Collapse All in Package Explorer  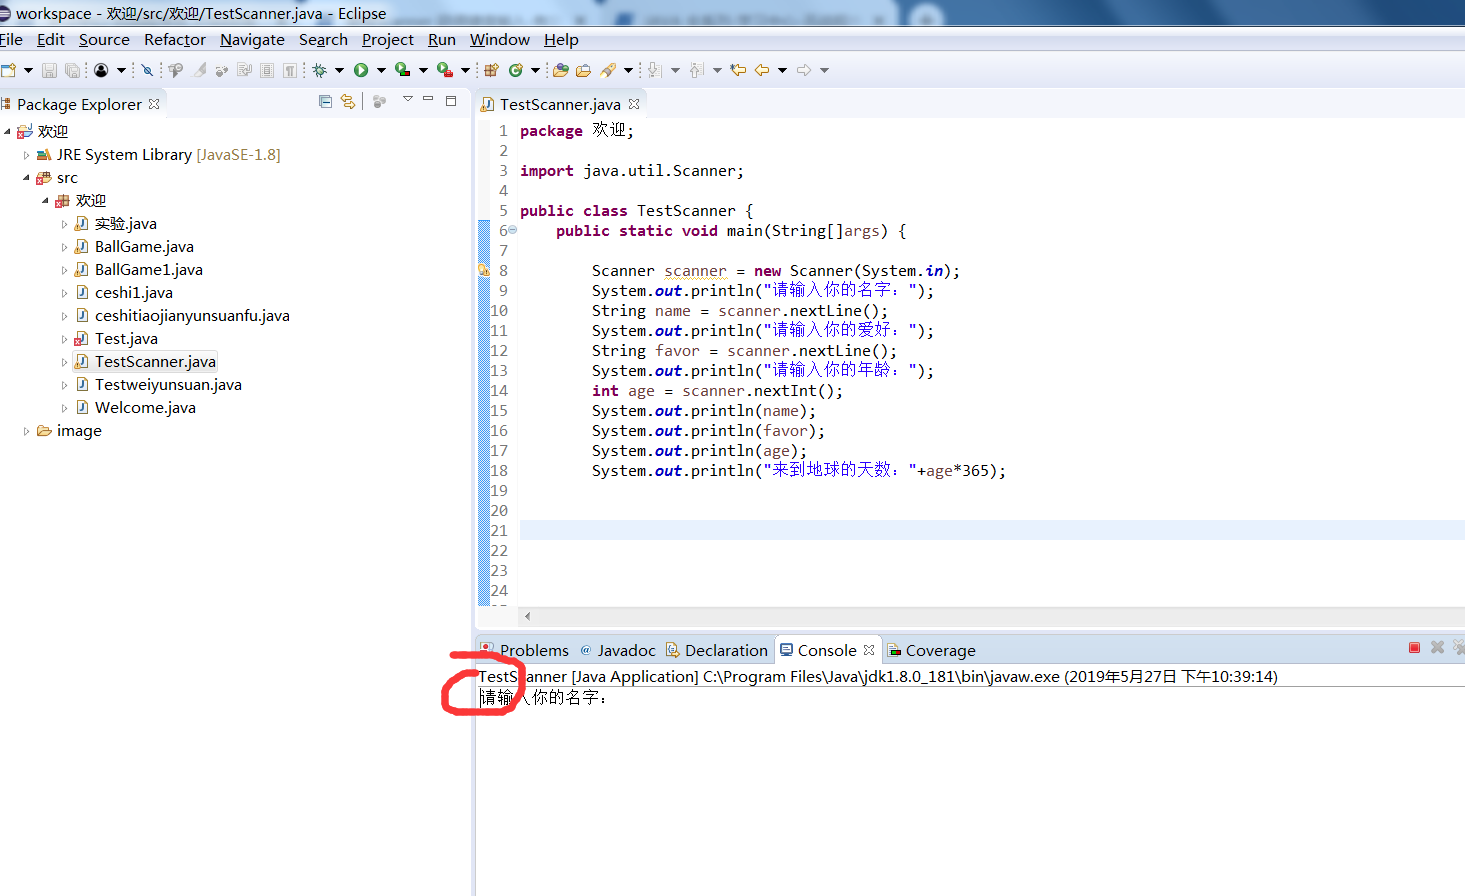(x=325, y=101)
